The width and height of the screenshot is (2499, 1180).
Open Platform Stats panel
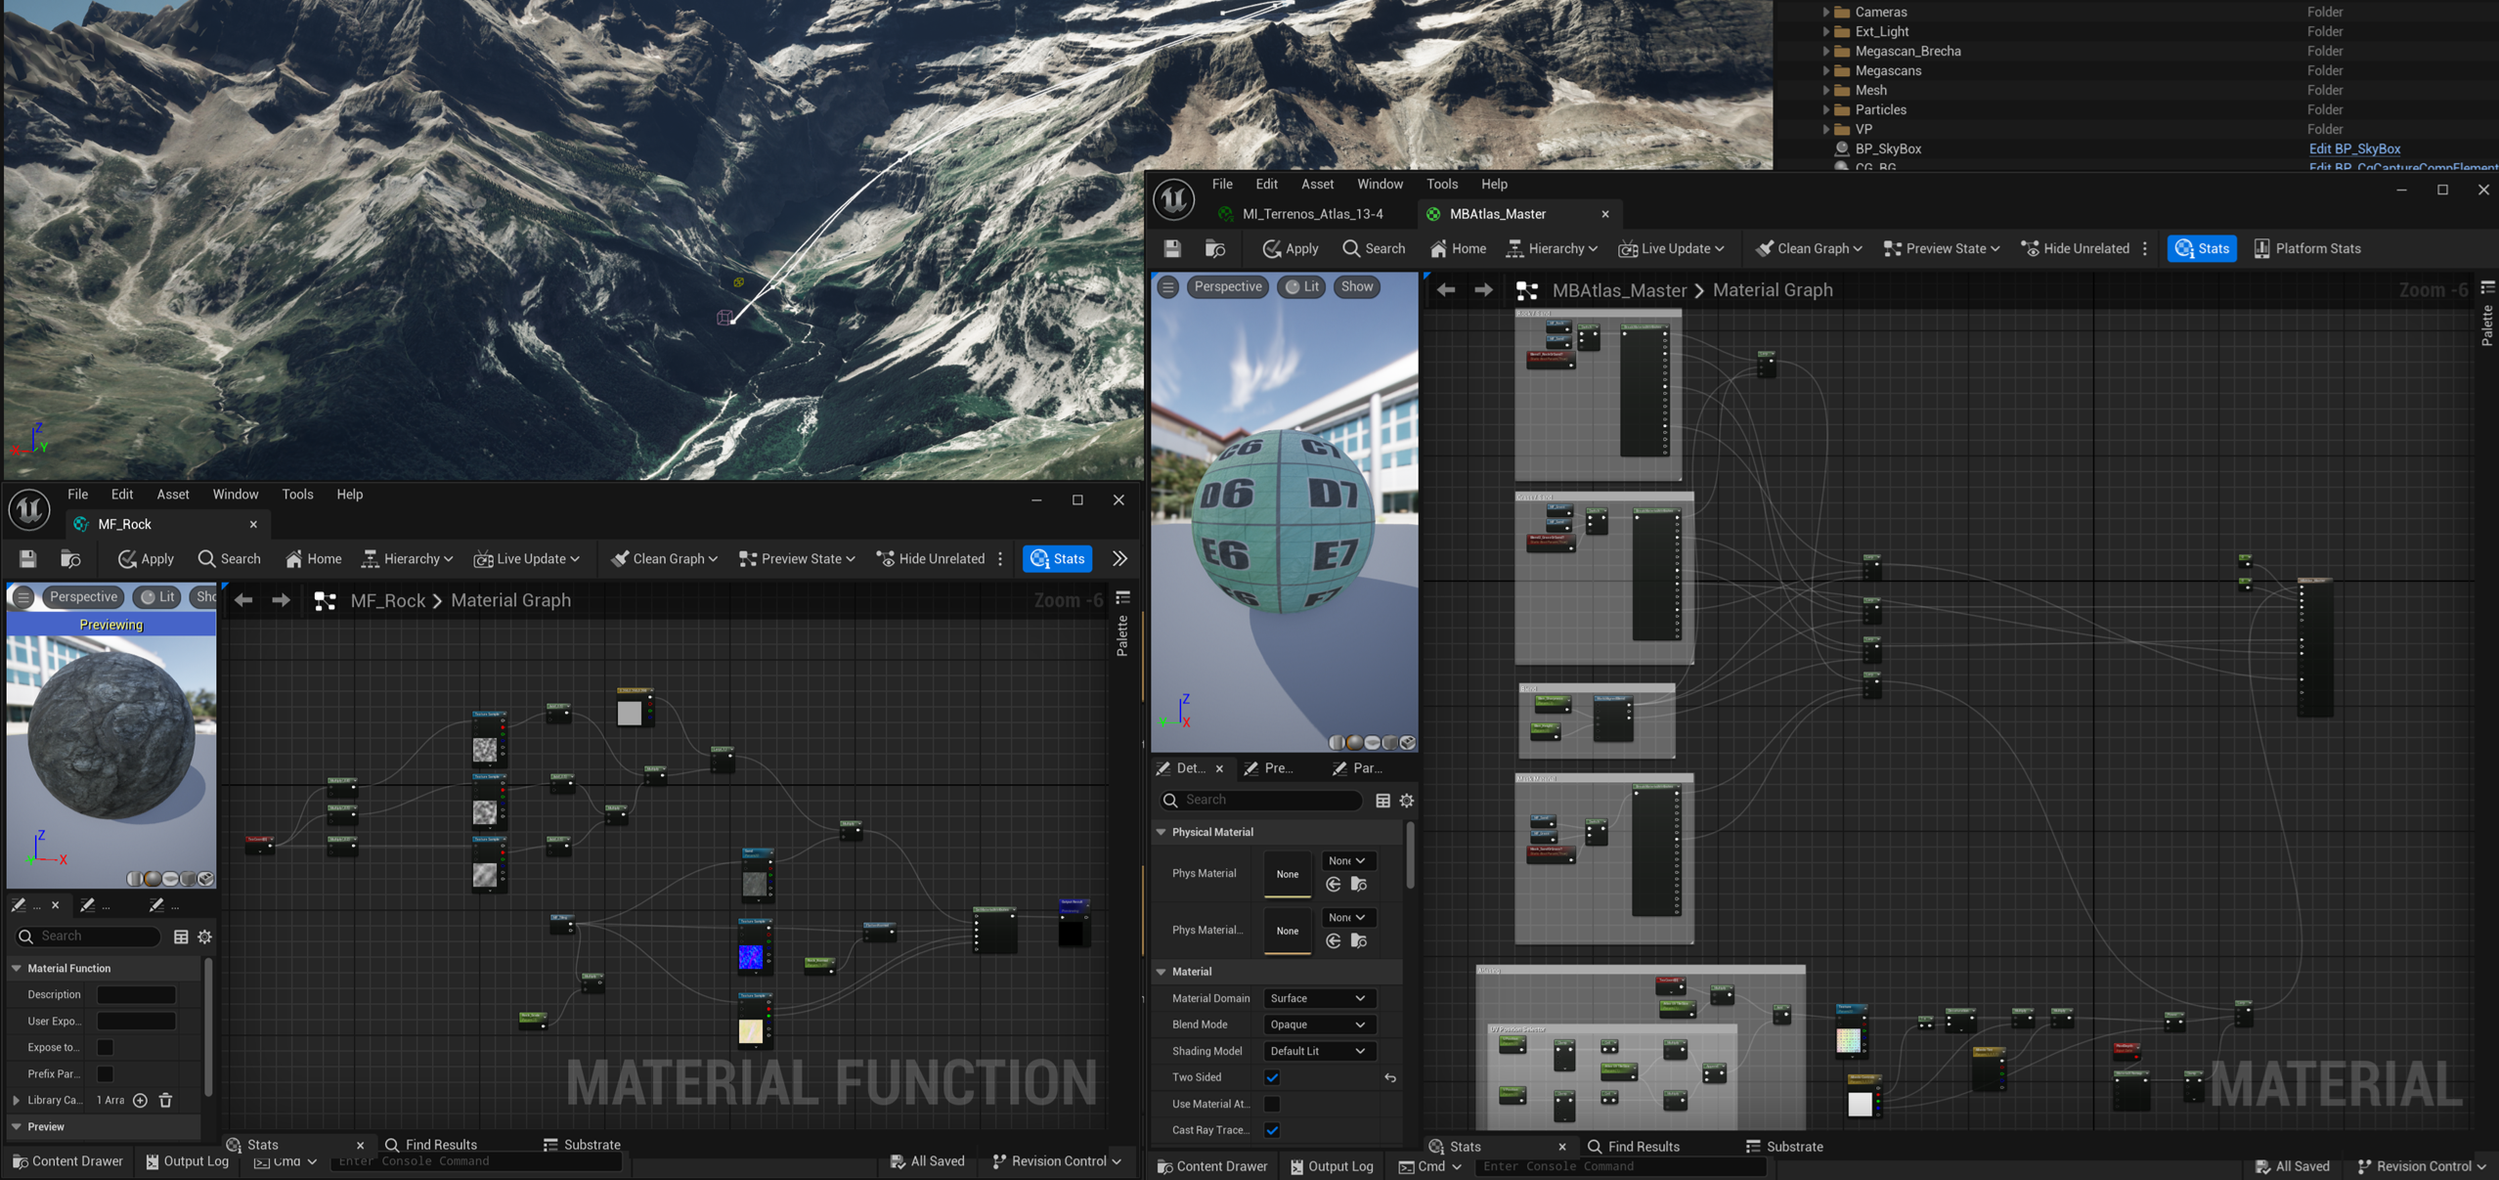pyautogui.click(x=2307, y=248)
